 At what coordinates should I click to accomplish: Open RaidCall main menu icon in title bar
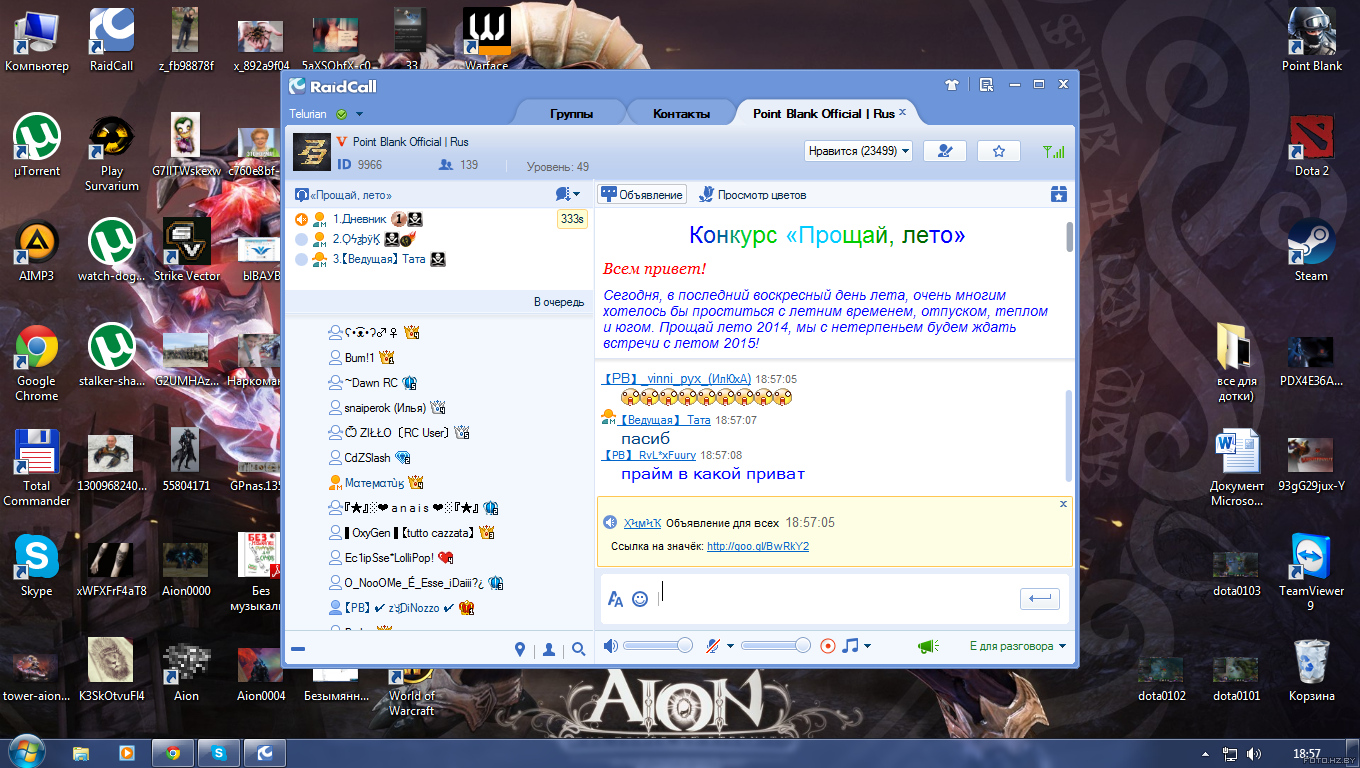click(x=987, y=85)
